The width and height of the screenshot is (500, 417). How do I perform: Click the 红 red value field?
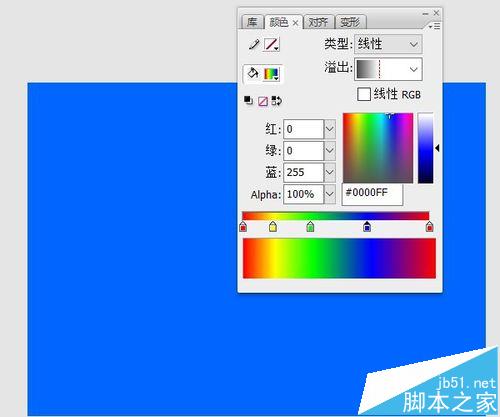pyautogui.click(x=303, y=129)
